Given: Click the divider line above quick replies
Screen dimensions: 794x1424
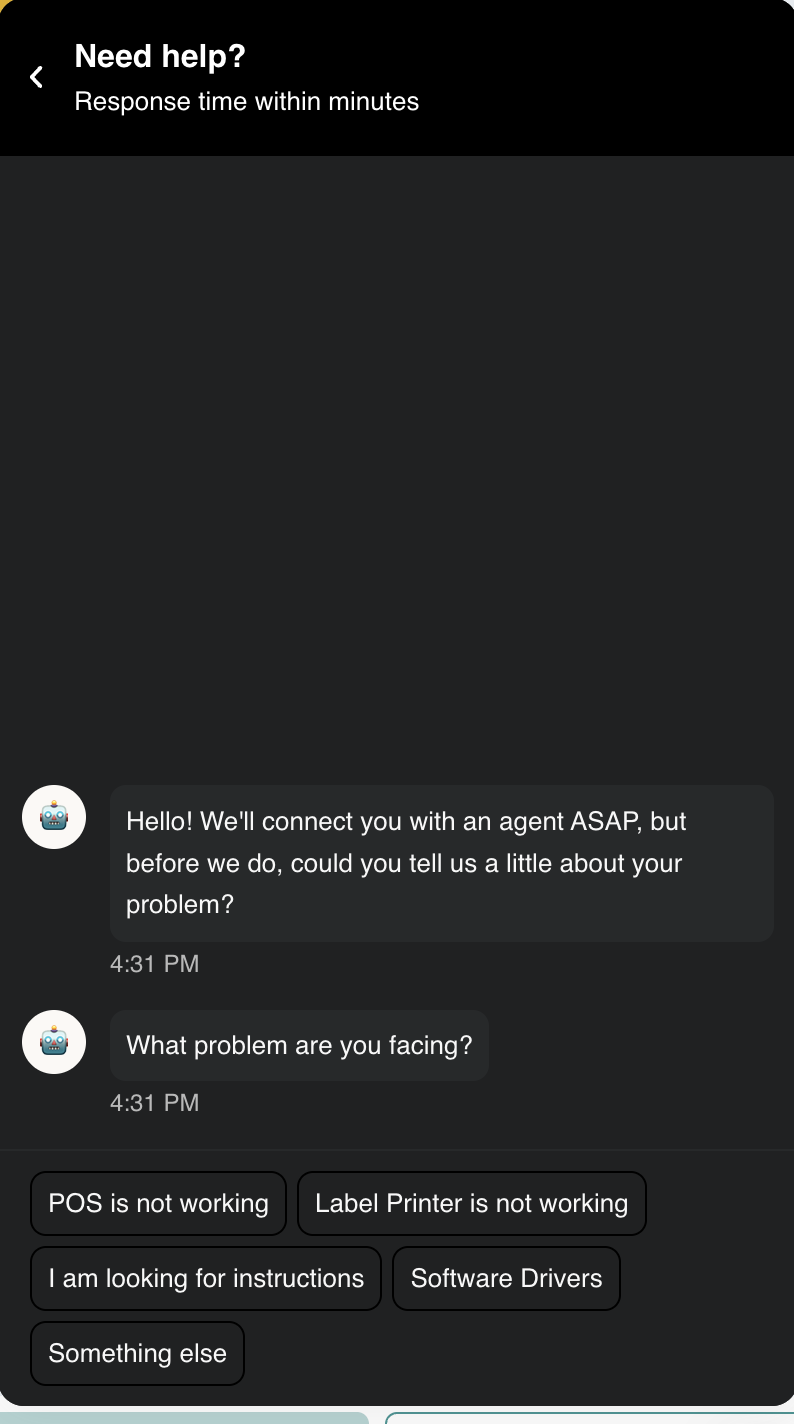Looking at the screenshot, I should tap(397, 1150).
